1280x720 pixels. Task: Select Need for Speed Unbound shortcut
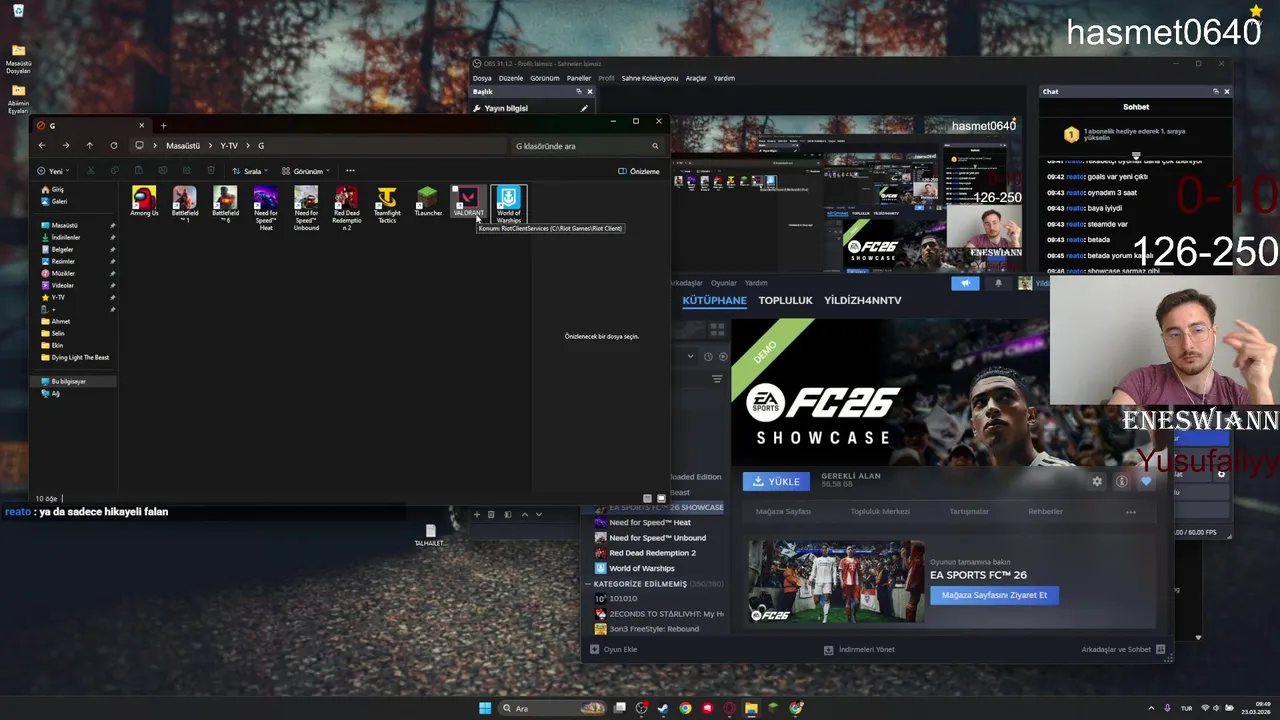click(x=306, y=208)
